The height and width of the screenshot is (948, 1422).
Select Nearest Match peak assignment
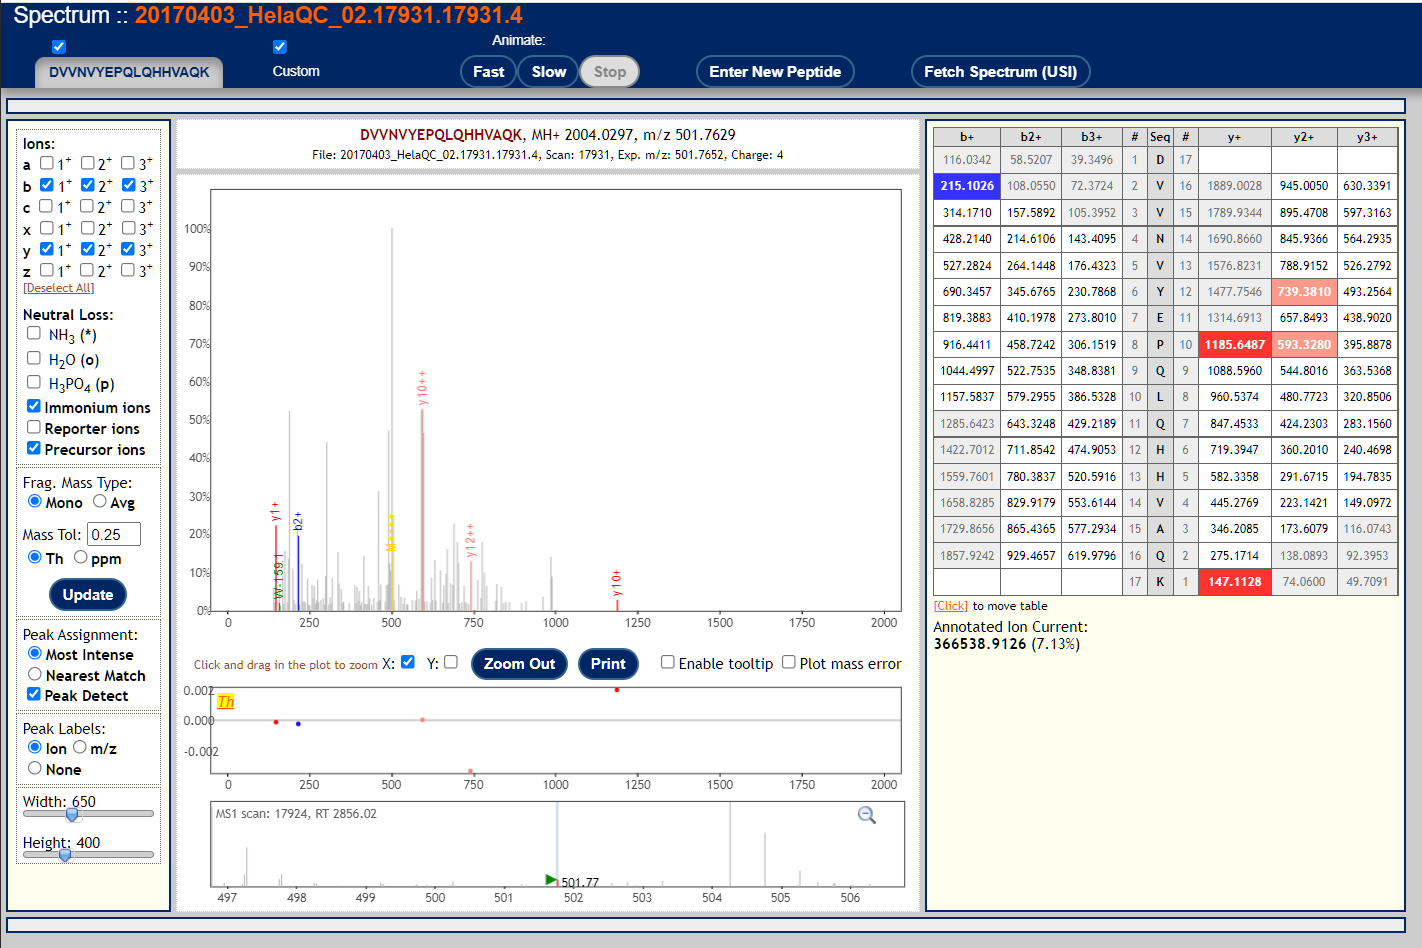(x=35, y=674)
